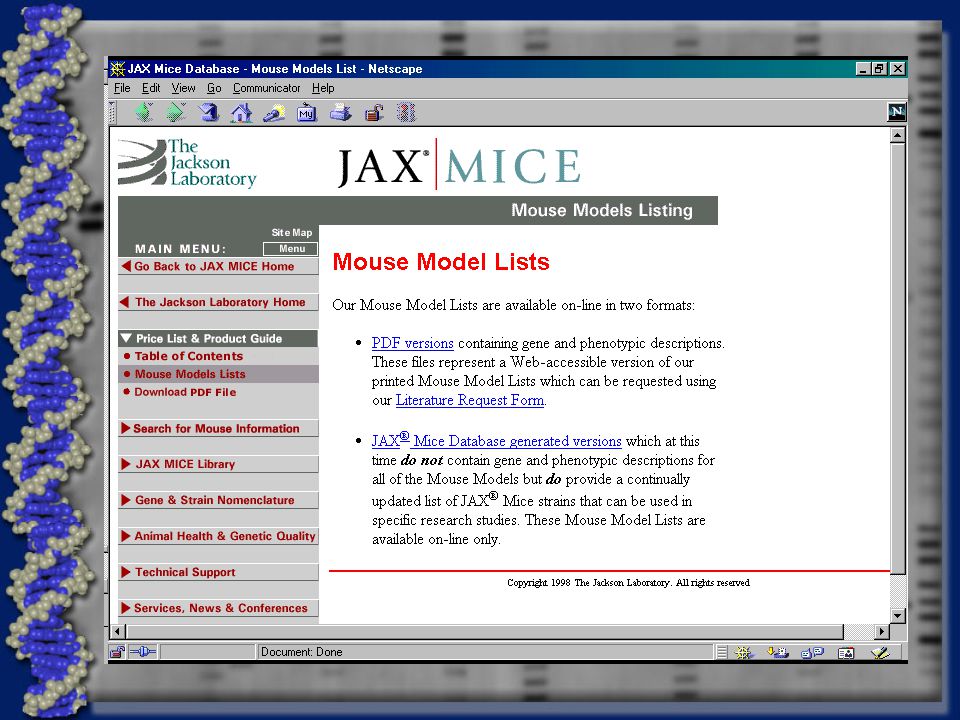Click the Site Map link
Screen dimensions: 960x720
tap(291, 233)
